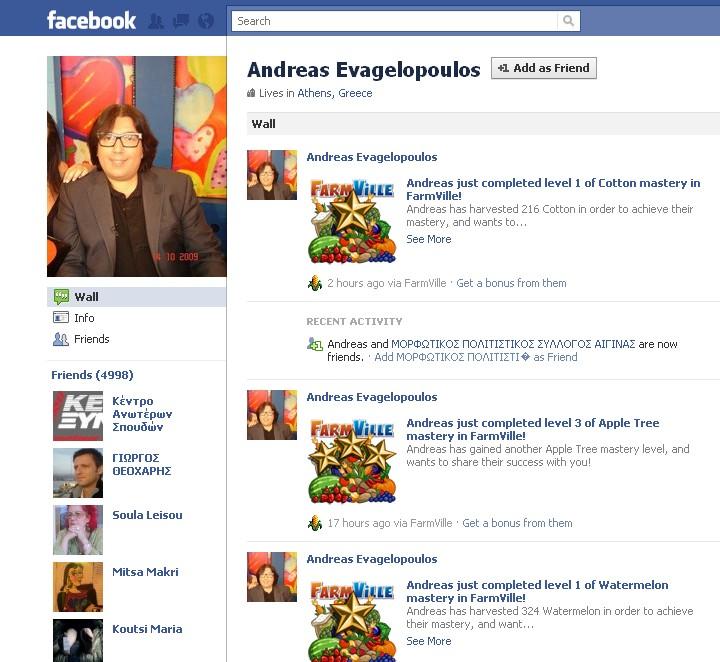Click in the Search input field

[395, 21]
